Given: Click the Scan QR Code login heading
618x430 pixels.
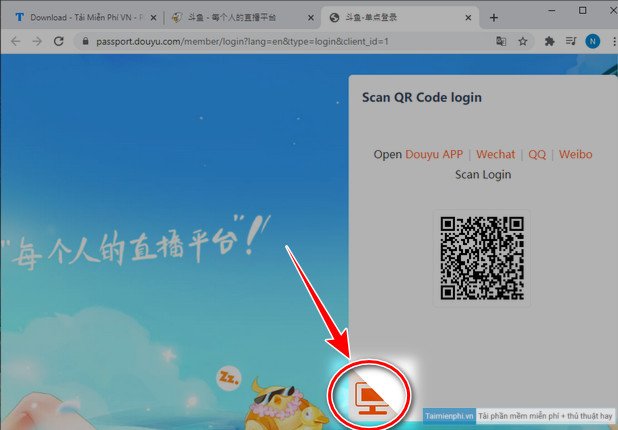Looking at the screenshot, I should [422, 97].
